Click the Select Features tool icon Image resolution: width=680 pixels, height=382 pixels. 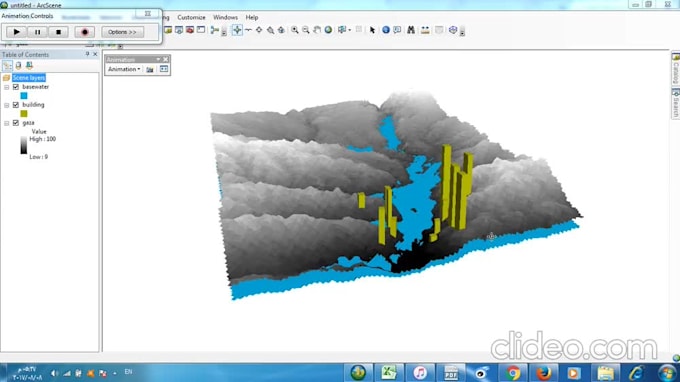tap(342, 30)
